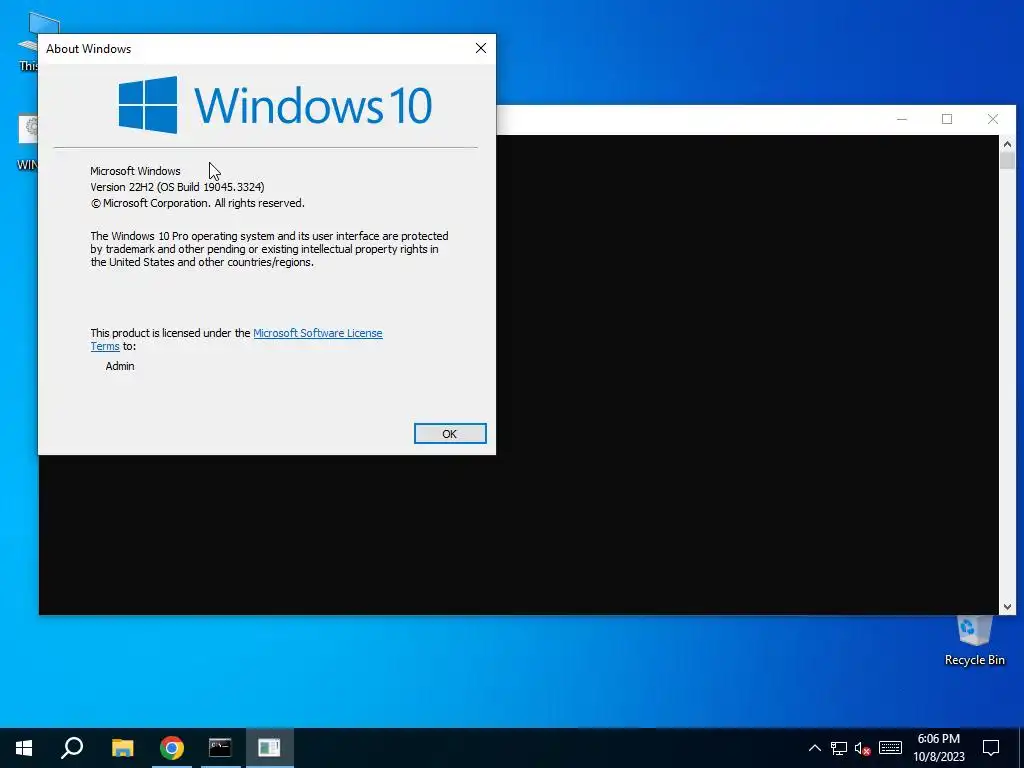Open Google Chrome from the taskbar
The image size is (1024, 768).
[x=171, y=747]
